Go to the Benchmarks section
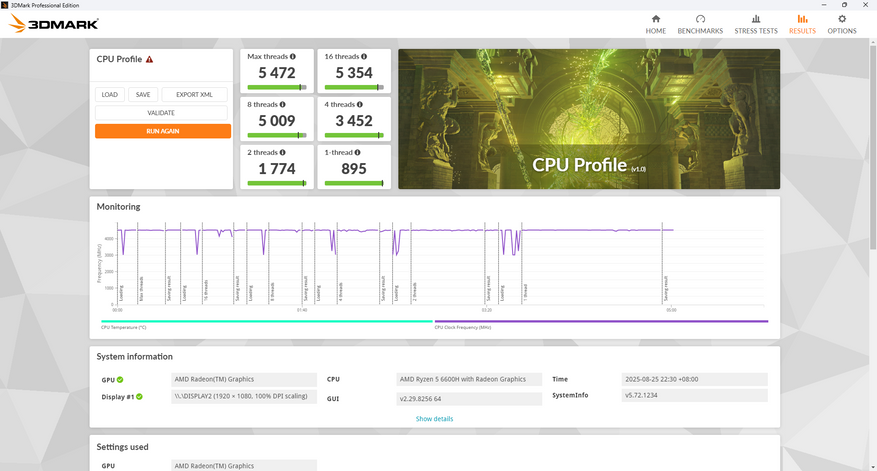The height and width of the screenshot is (471, 877). coord(700,25)
